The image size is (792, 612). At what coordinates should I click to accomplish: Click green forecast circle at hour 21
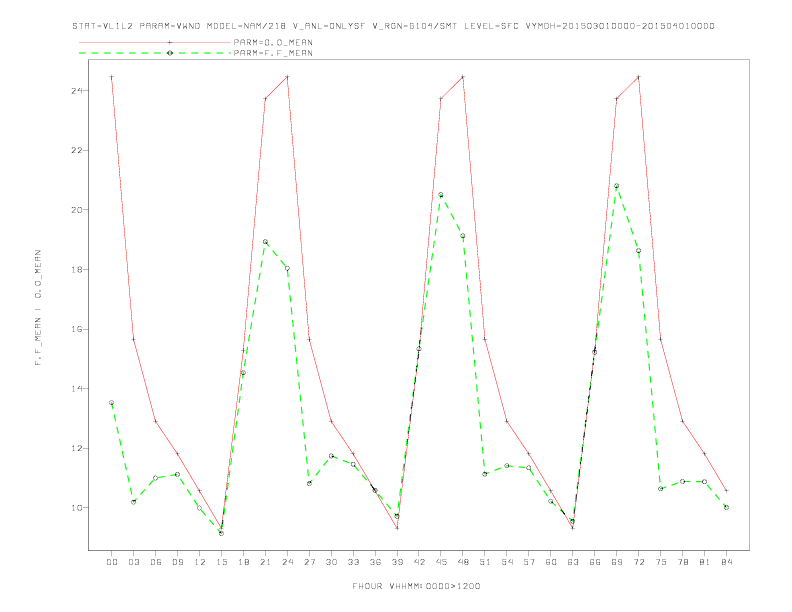point(265,242)
